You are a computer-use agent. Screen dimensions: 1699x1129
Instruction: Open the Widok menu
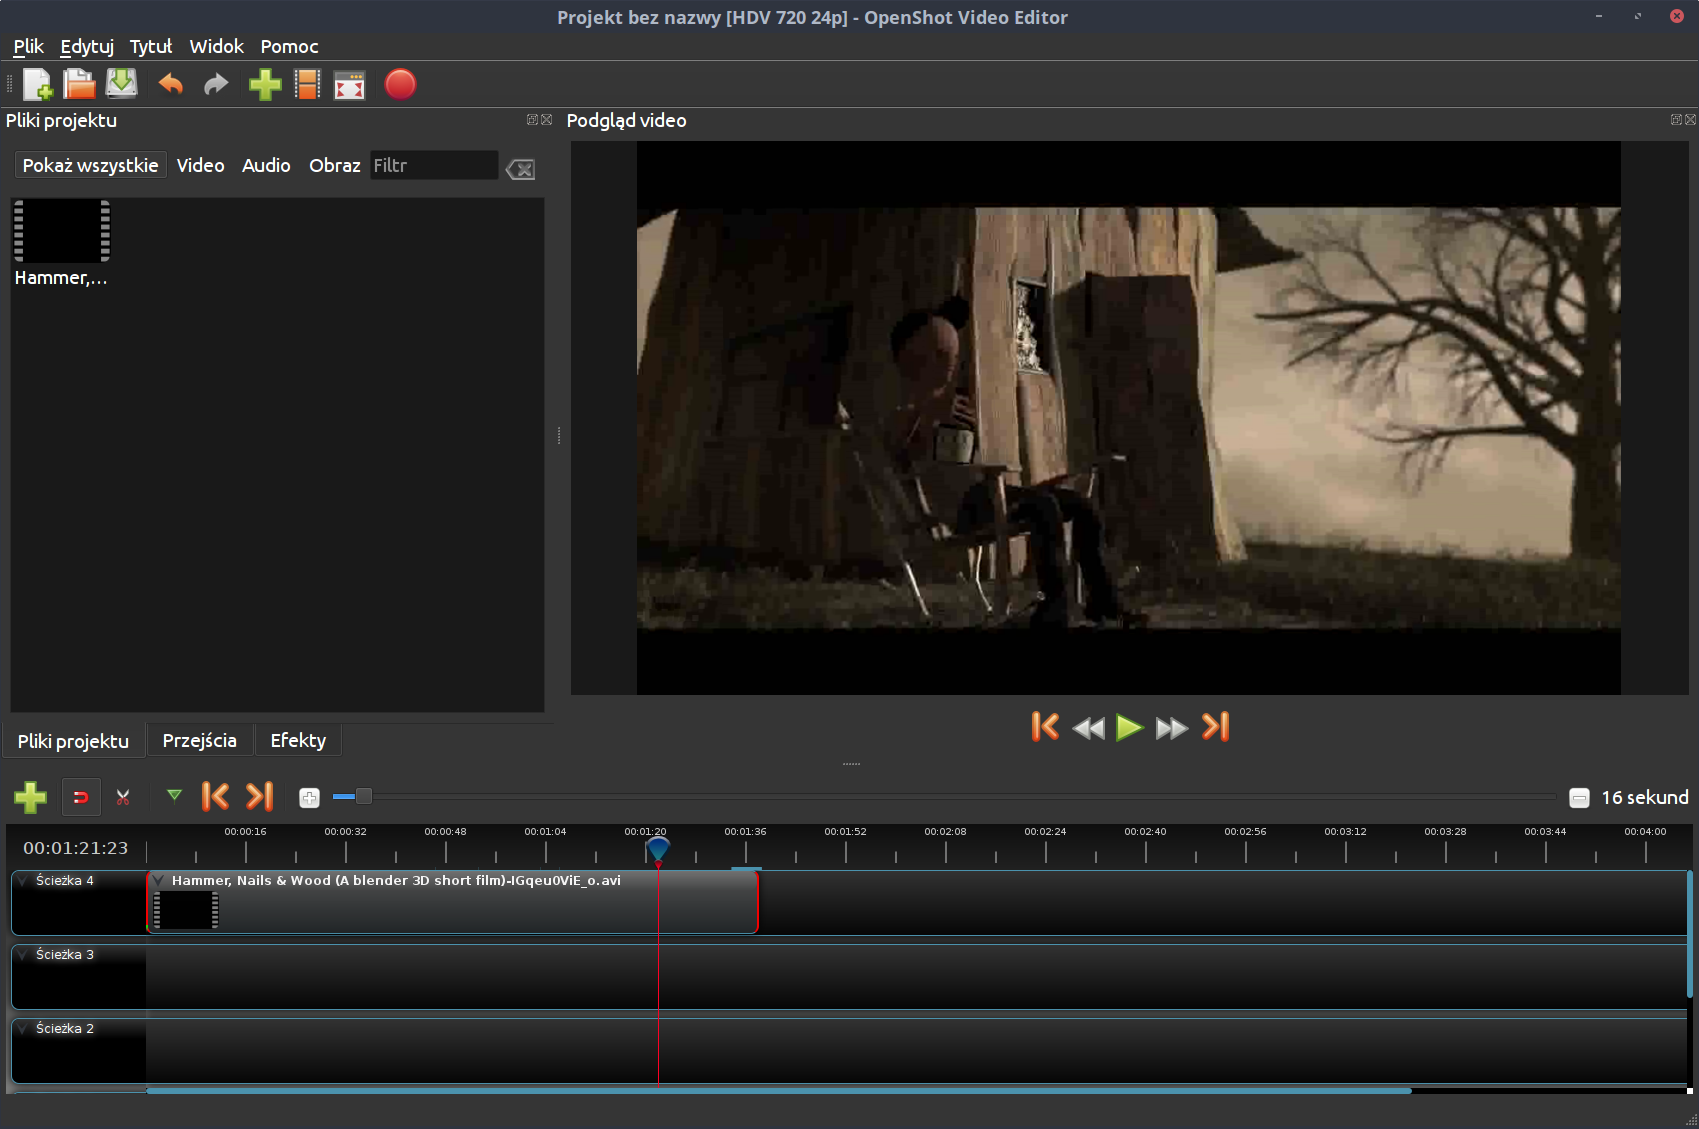[217, 47]
